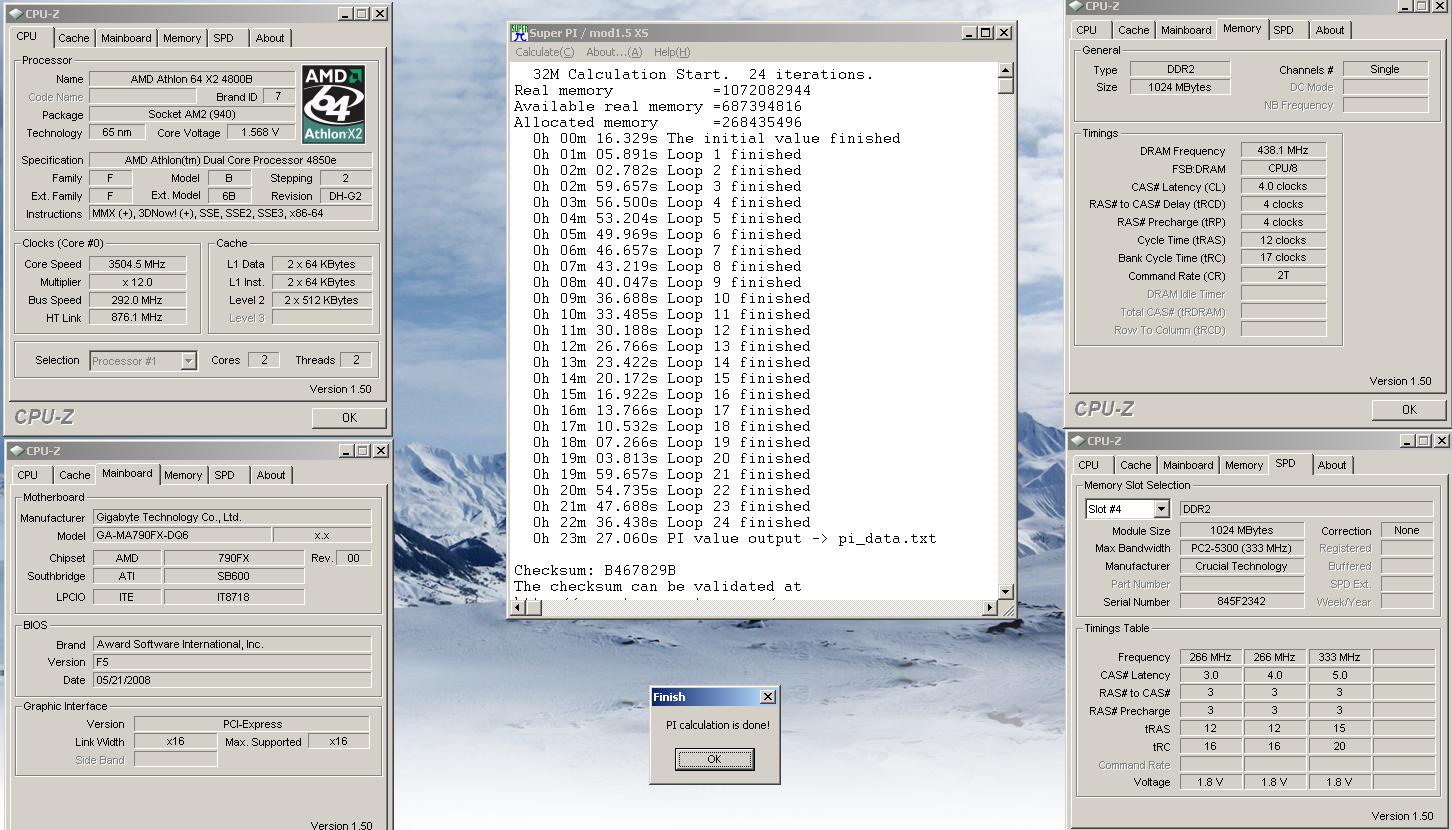
Task: Switch to Memory tab in top-left CPU-Z
Action: coord(182,38)
